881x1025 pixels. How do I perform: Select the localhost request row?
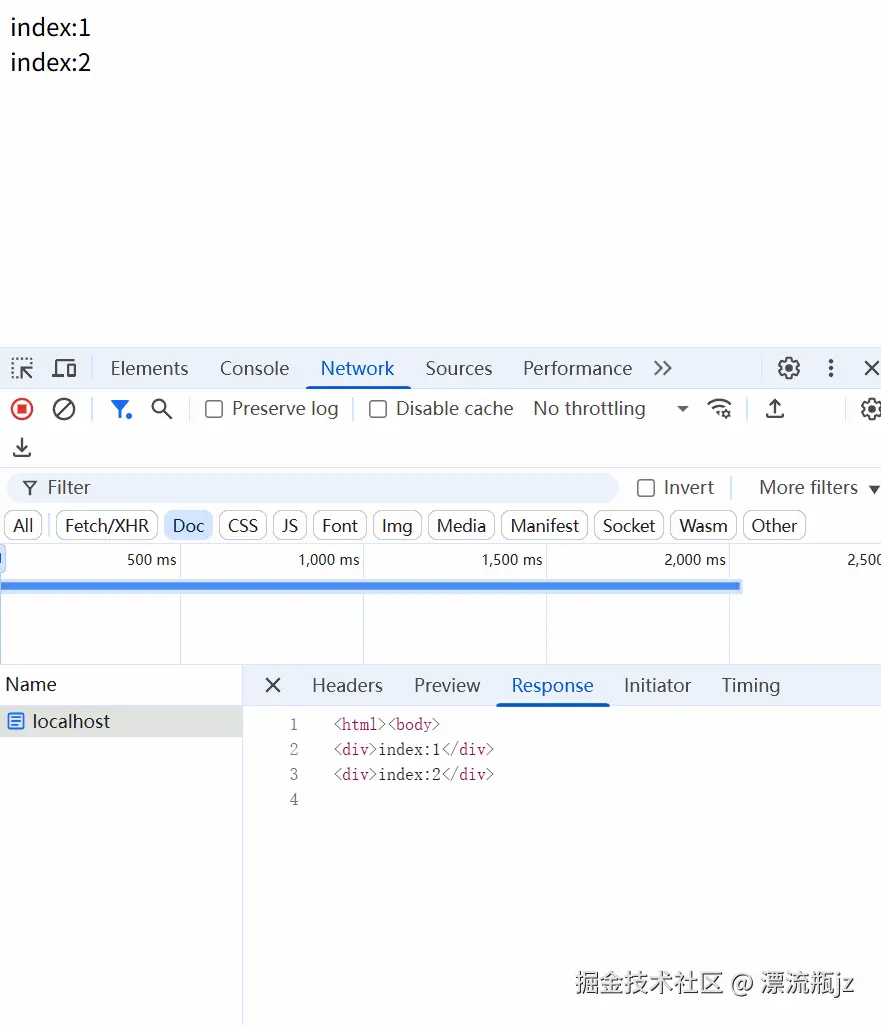coord(121,722)
